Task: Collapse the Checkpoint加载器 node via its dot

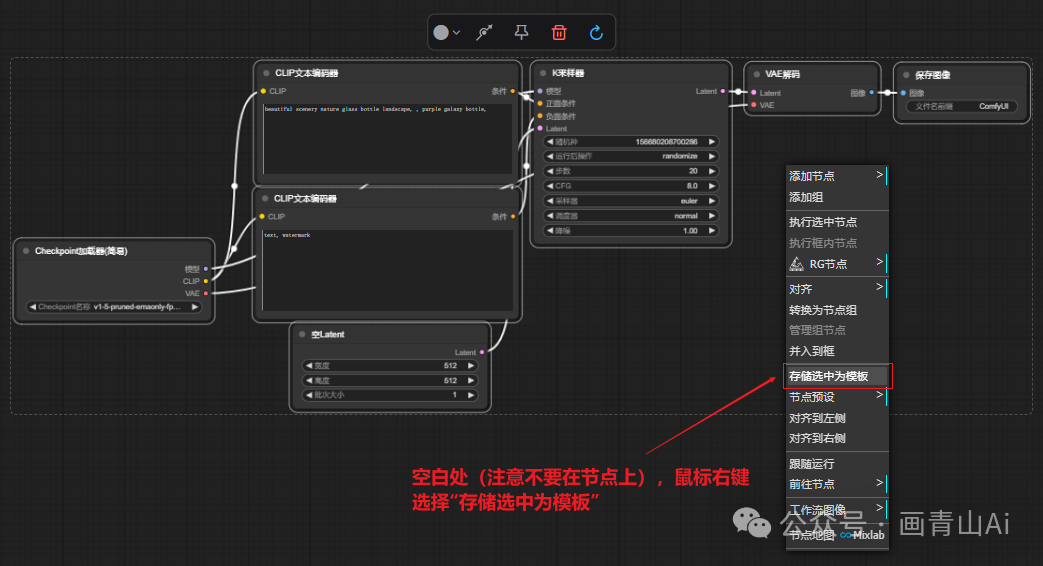Action: pyautogui.click(x=26, y=251)
